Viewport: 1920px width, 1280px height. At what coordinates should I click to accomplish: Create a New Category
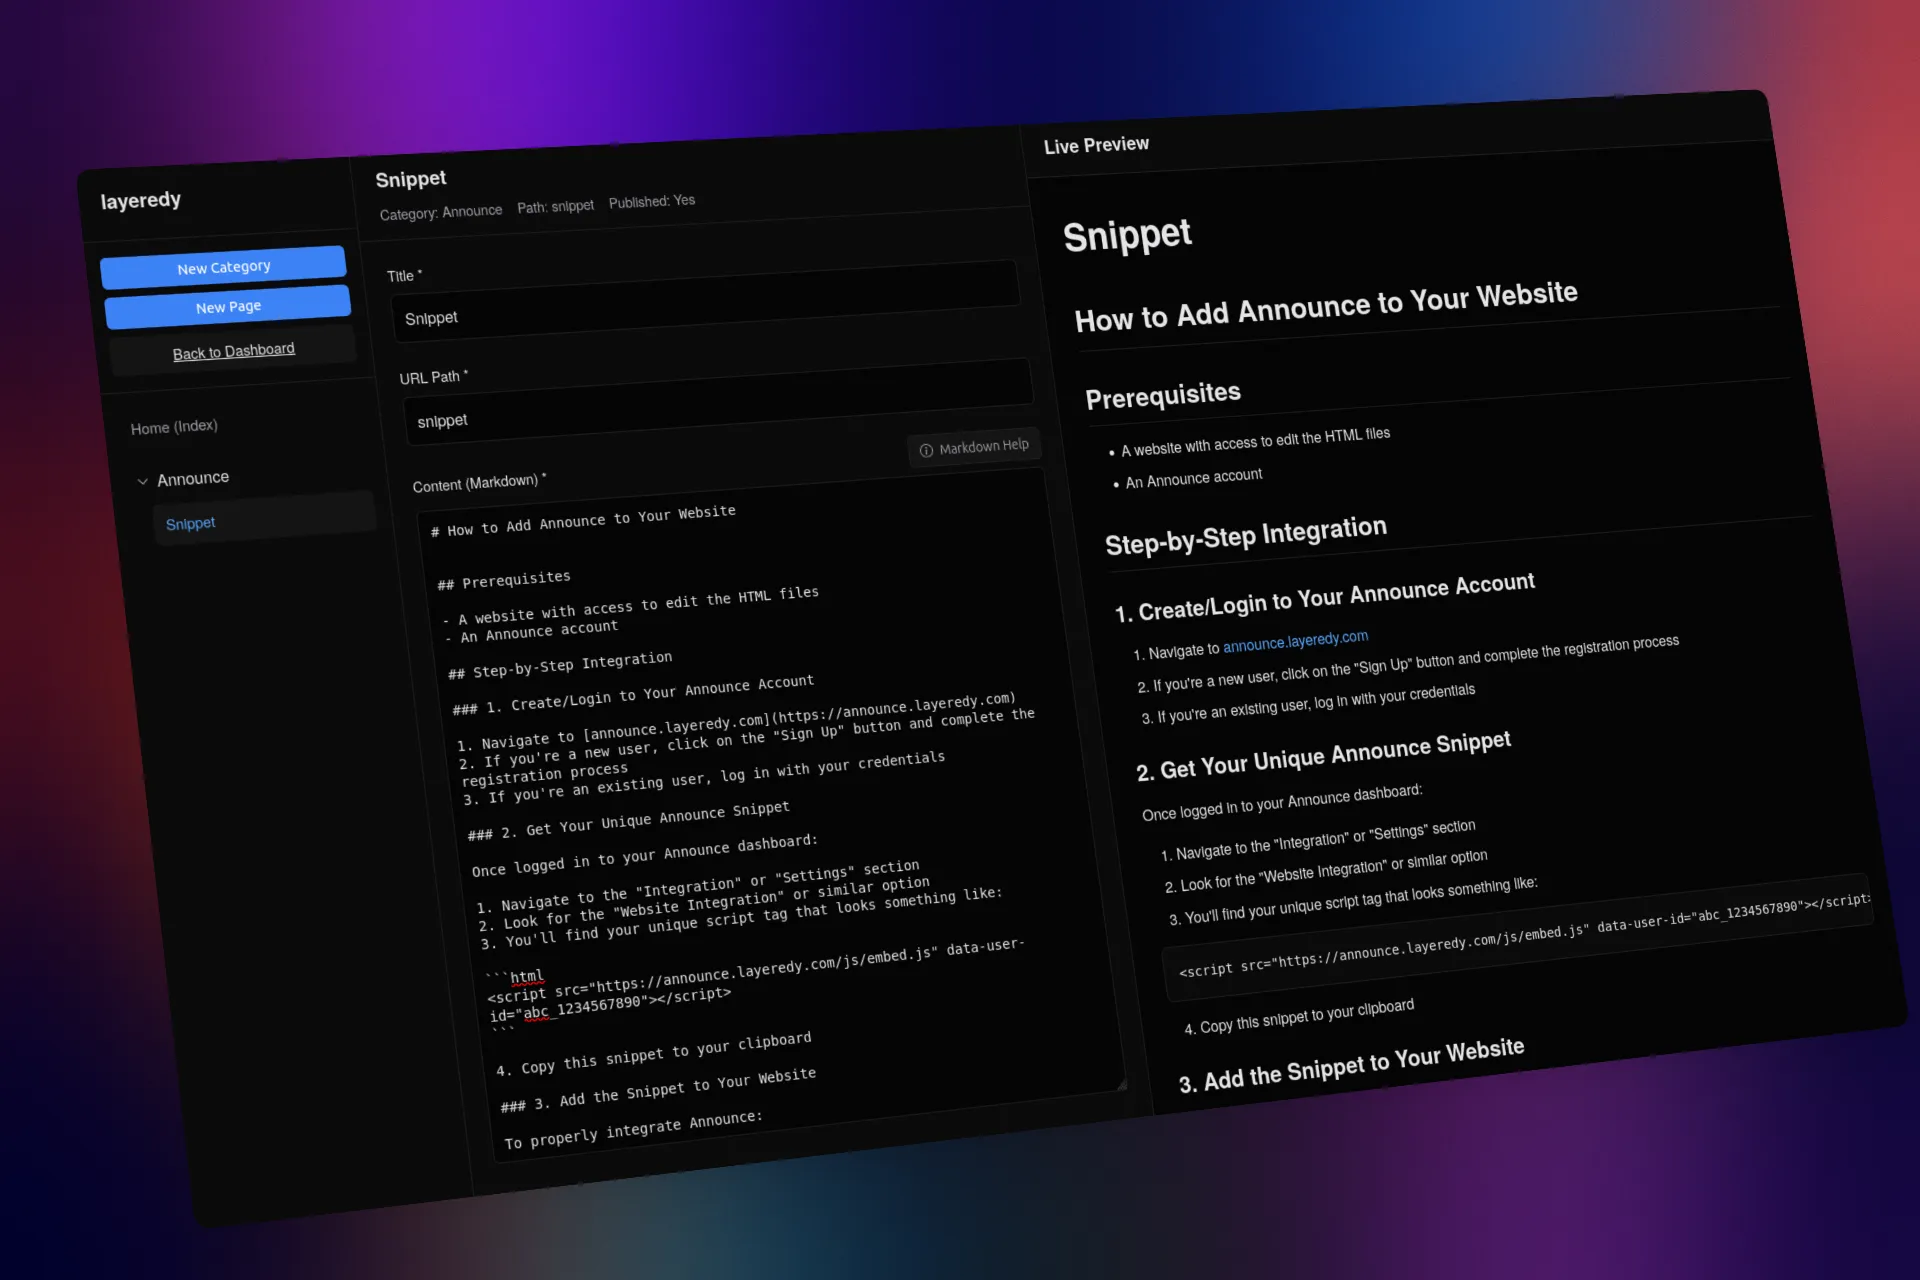[223, 266]
